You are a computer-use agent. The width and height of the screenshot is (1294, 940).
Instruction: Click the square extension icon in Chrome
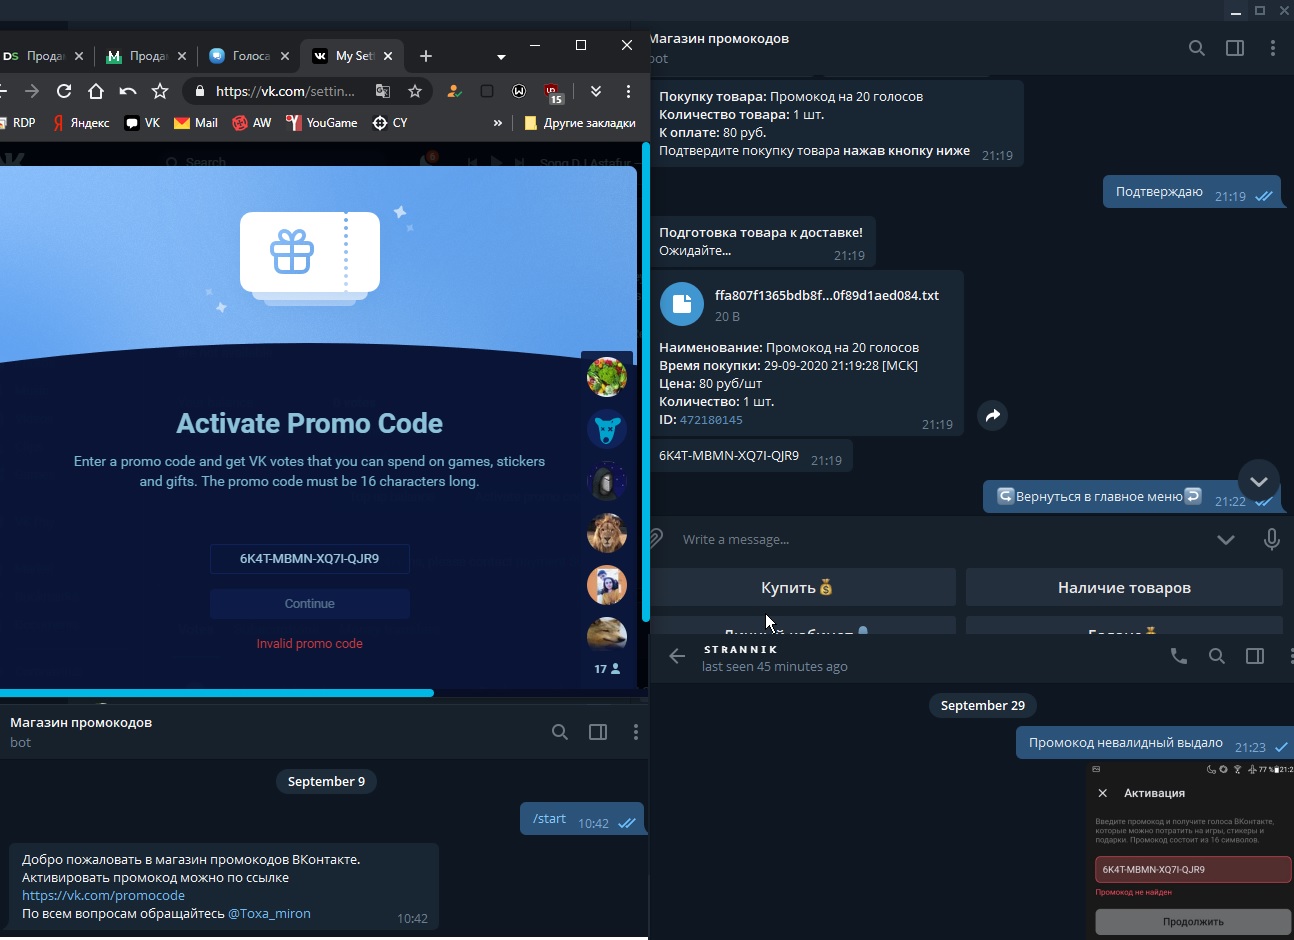(487, 91)
